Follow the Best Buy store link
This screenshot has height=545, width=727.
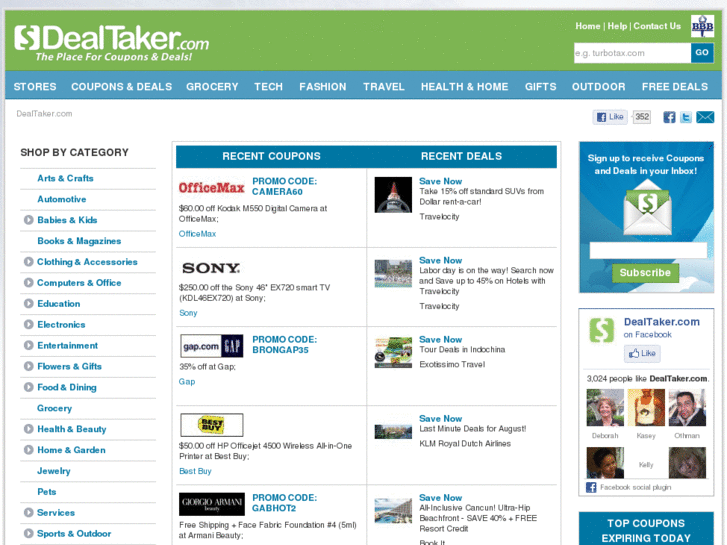195,471
